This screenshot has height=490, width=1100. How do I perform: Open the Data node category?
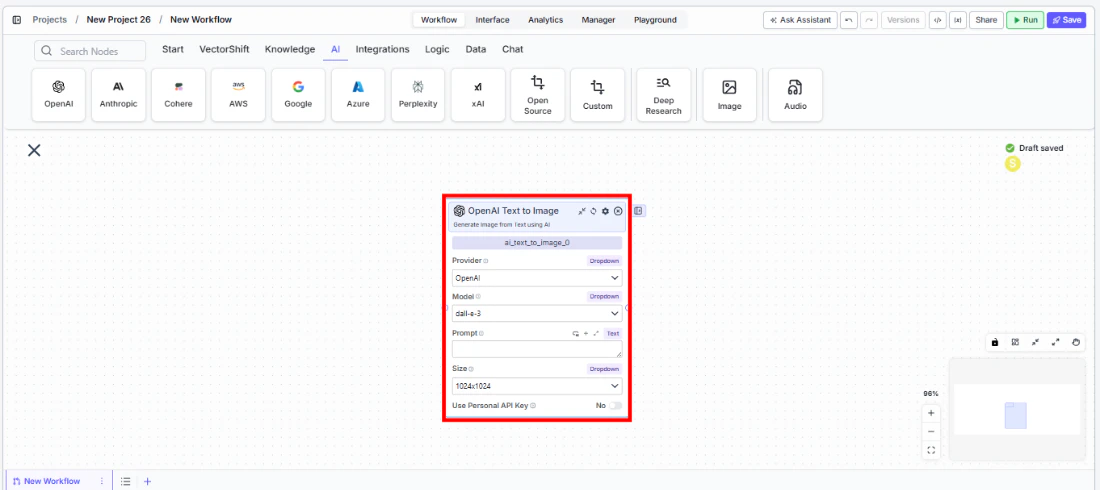tap(476, 49)
